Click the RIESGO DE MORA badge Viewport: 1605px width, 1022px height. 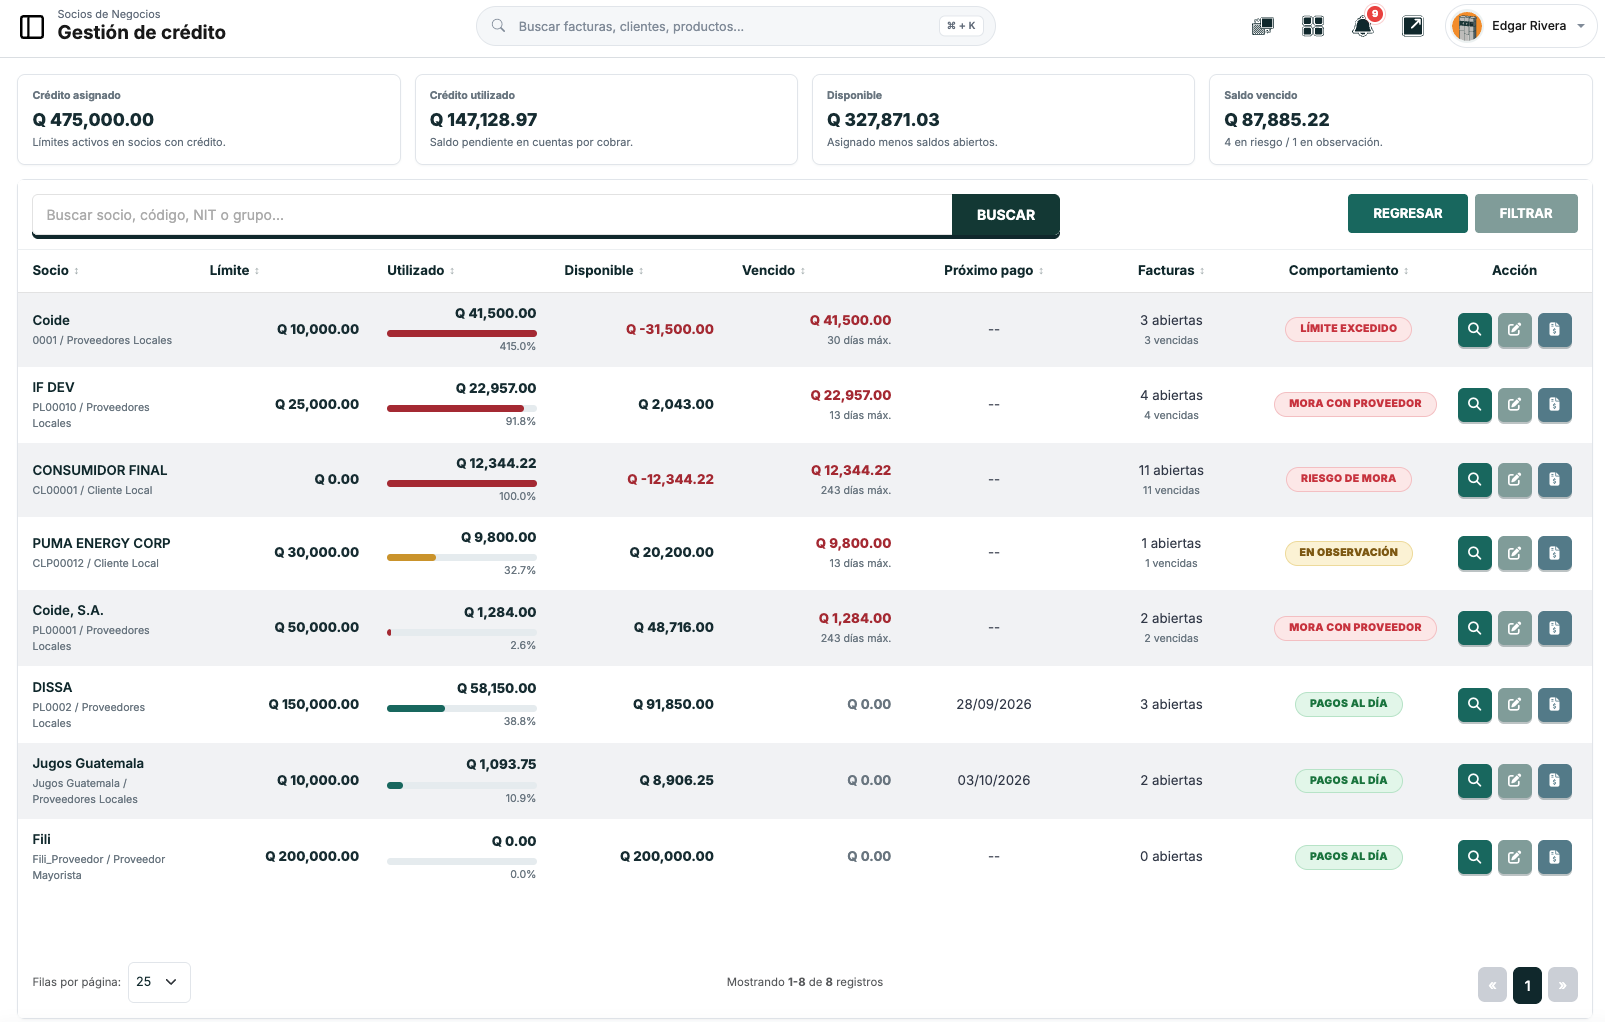(x=1349, y=479)
